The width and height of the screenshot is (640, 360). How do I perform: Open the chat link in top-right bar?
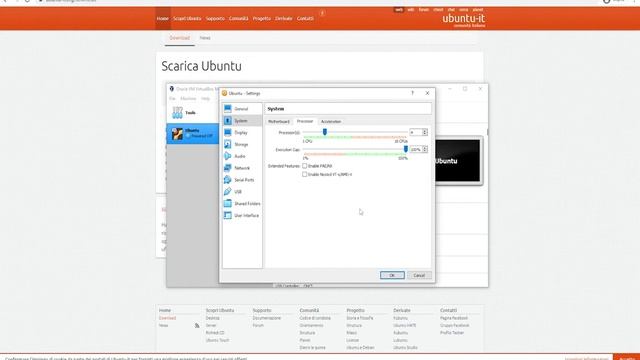point(451,9)
